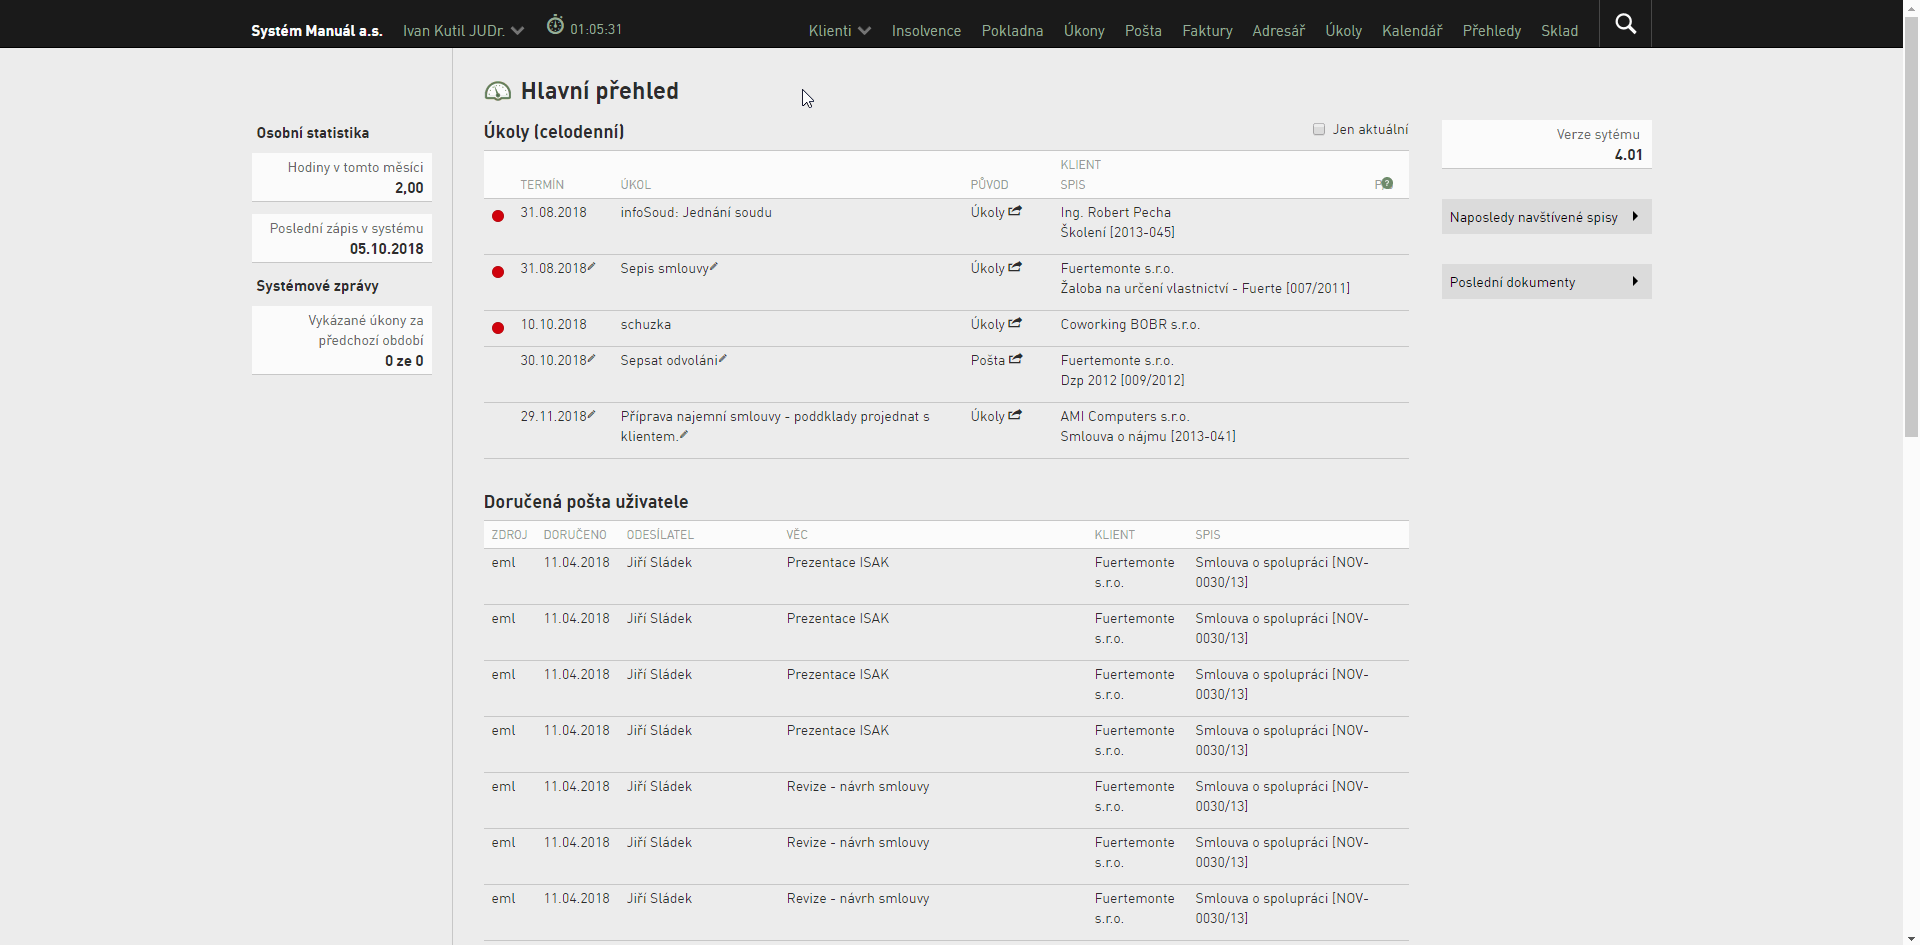This screenshot has height=945, width=1920.
Task: Click red status dot for schuzka task
Action: pyautogui.click(x=498, y=328)
